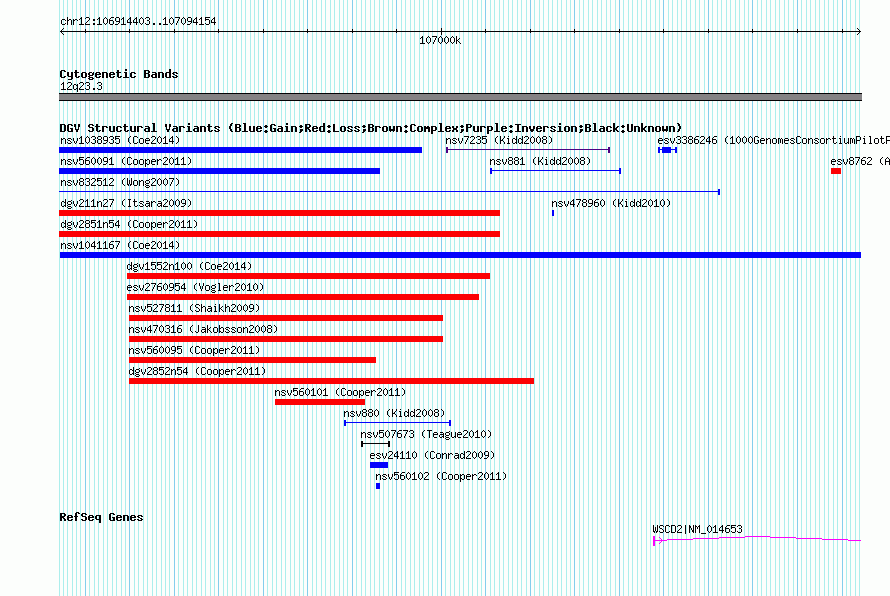Click the esv24110 (Conrad2009) small blue block
This screenshot has width=890, height=596.
coord(379,465)
